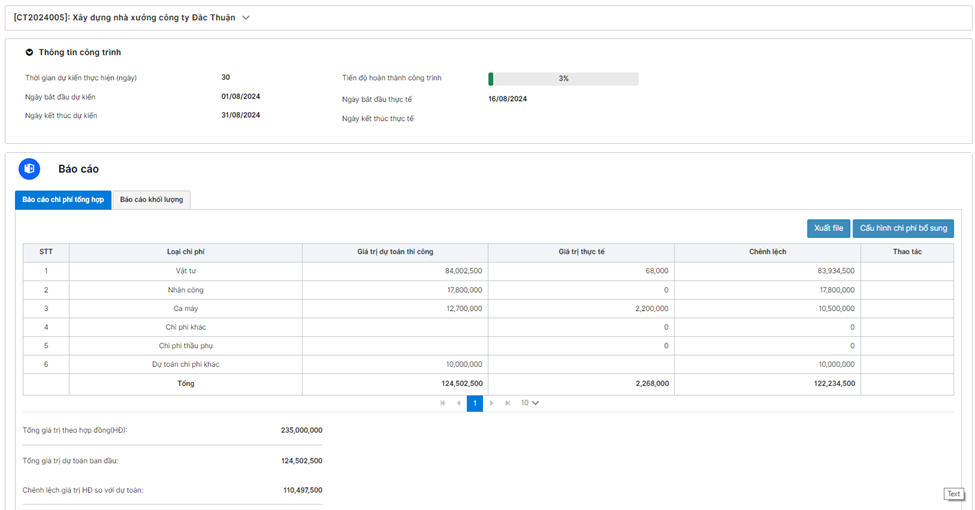The image size is (975, 510).
Task: Click the 10,500,000 difference value
Action: [836, 308]
